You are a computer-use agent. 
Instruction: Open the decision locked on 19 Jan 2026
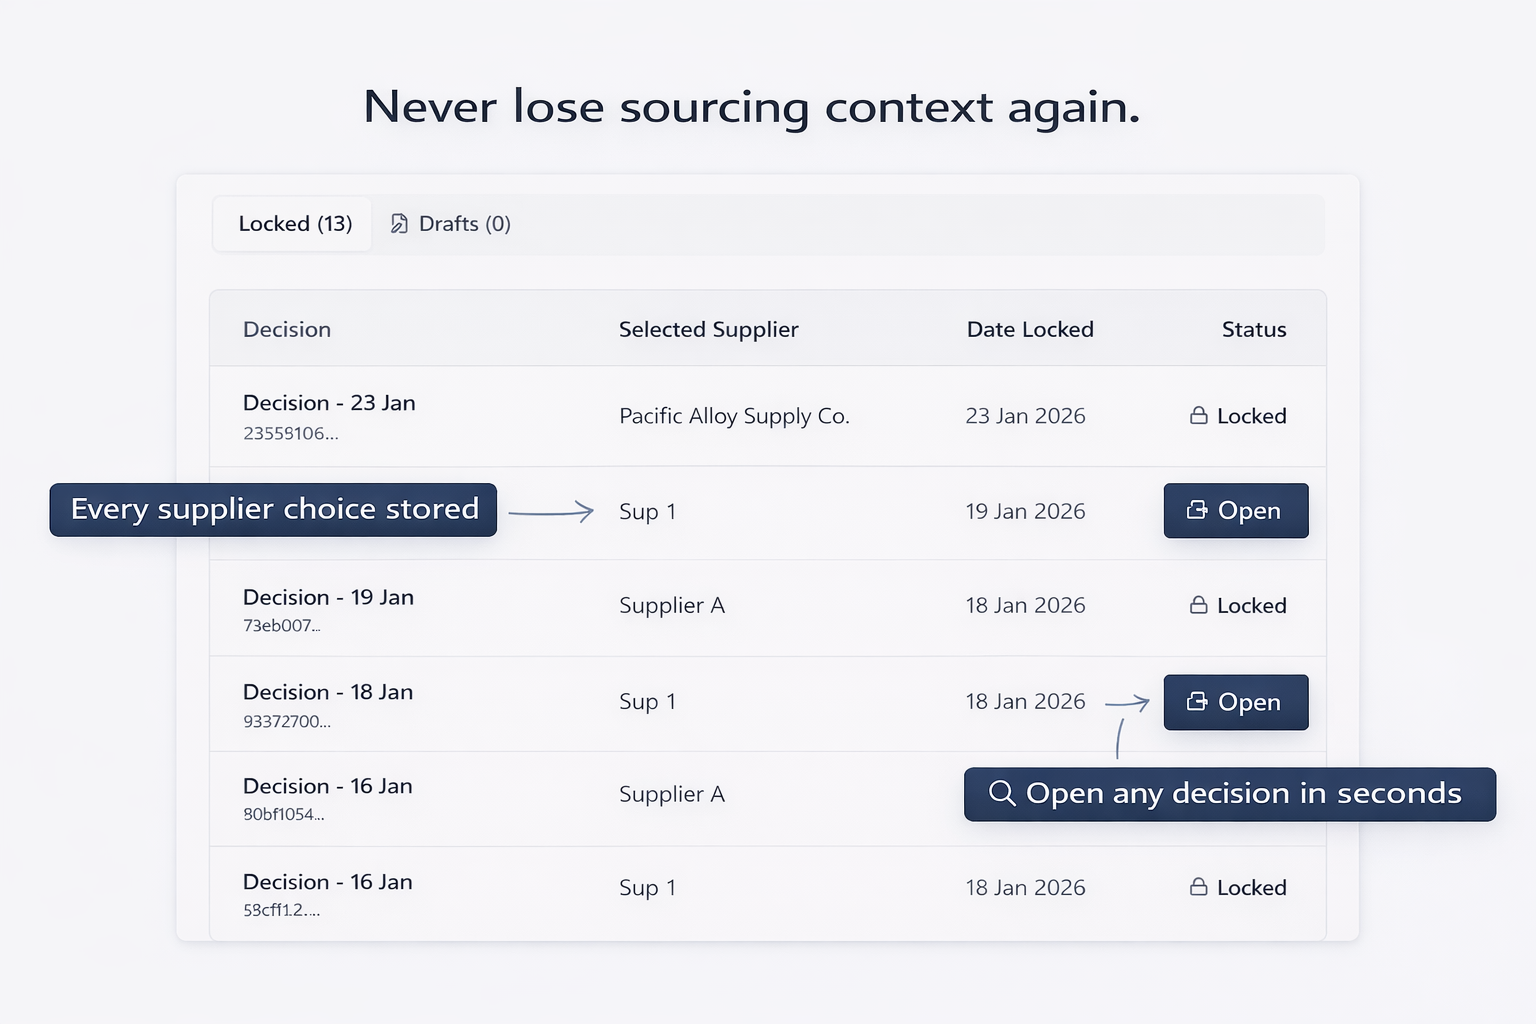pos(1236,510)
